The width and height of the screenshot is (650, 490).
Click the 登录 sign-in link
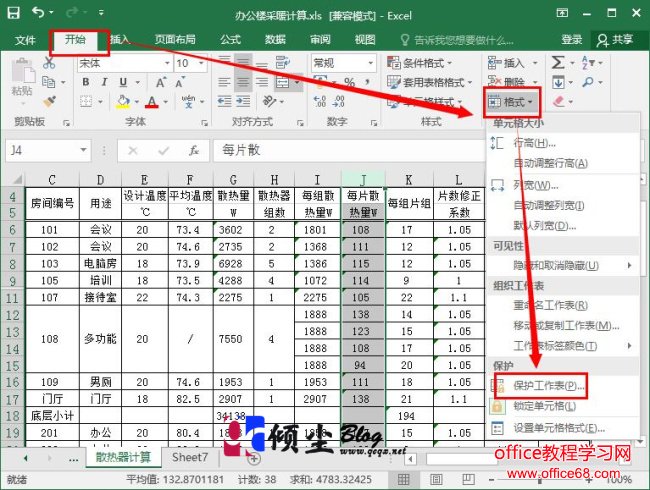(x=572, y=40)
